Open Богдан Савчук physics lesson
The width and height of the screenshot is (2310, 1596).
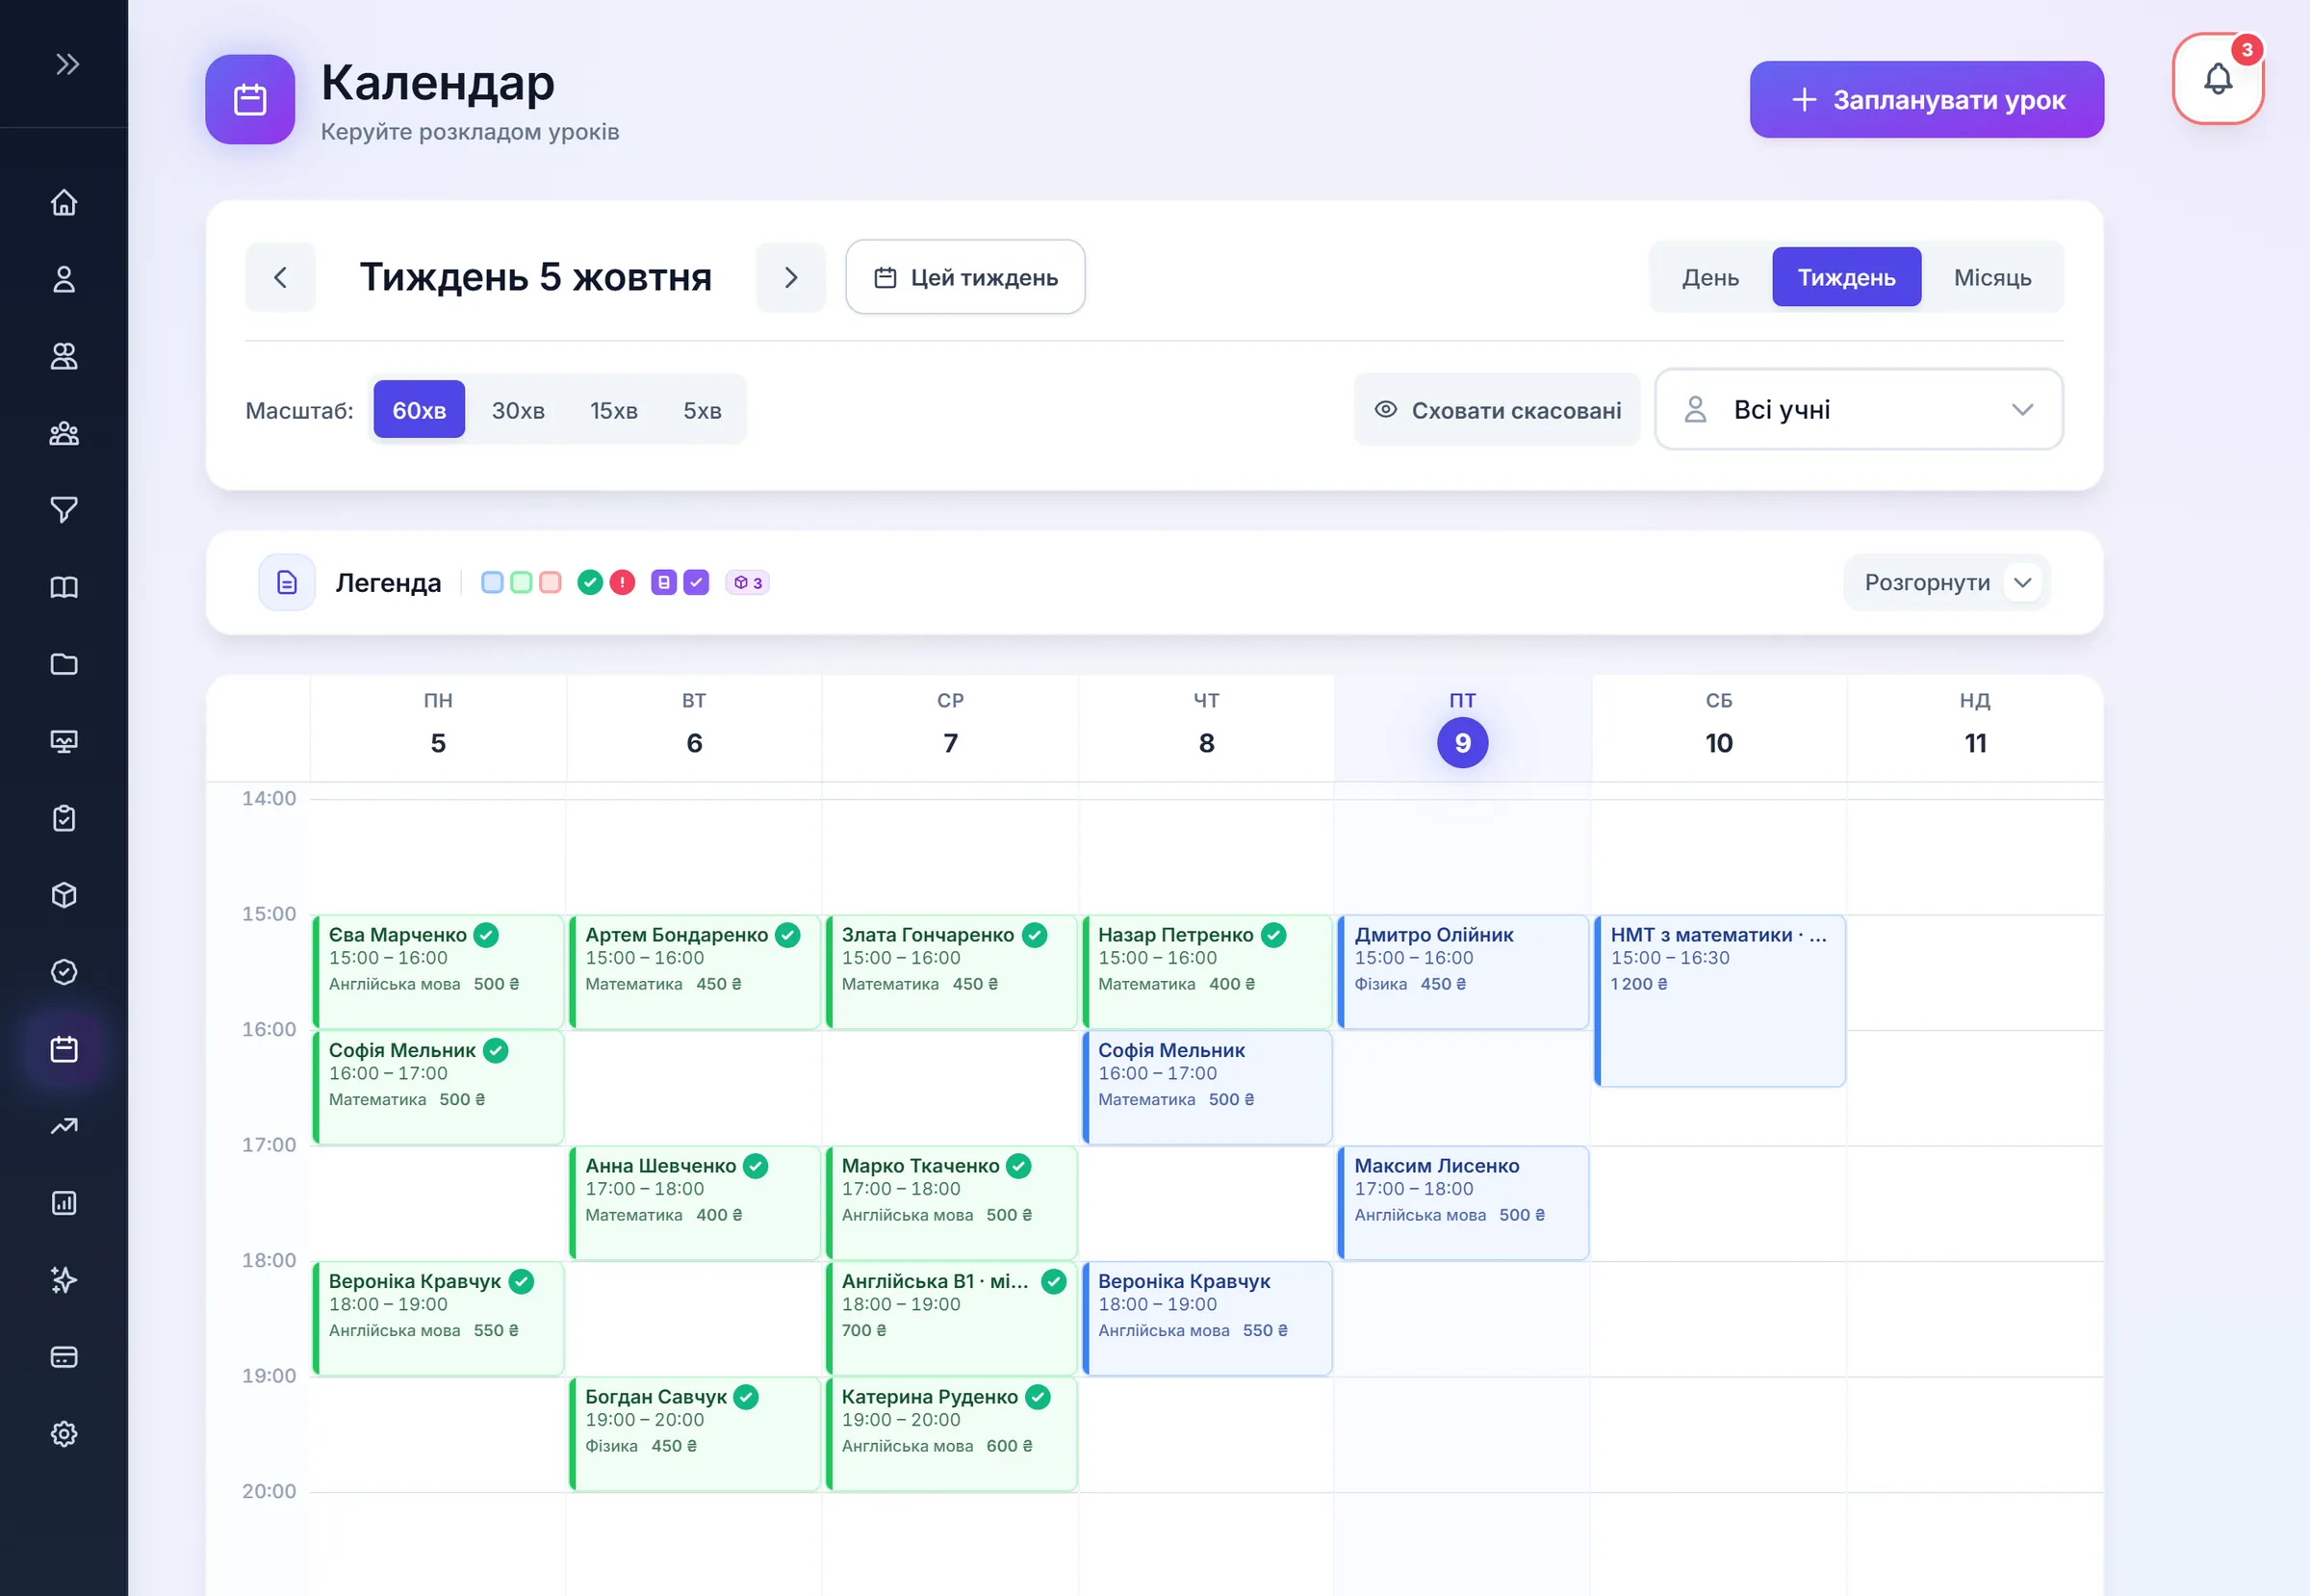694,1434
